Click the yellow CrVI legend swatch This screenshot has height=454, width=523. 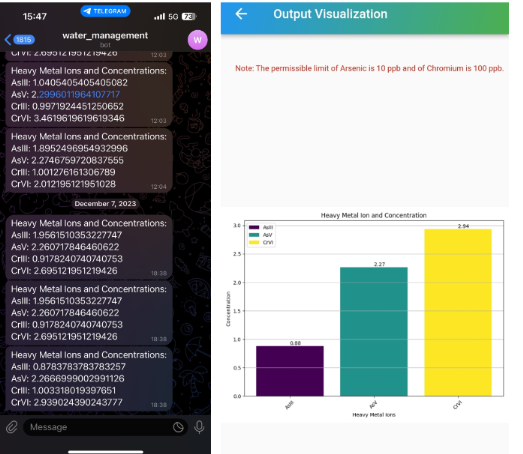254,242
